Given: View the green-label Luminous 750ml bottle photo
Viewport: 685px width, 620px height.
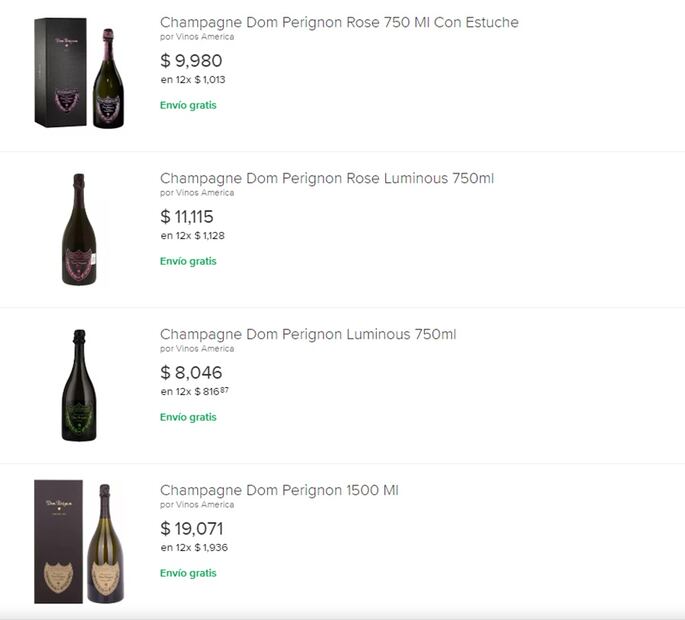Looking at the screenshot, I should coord(79,385).
